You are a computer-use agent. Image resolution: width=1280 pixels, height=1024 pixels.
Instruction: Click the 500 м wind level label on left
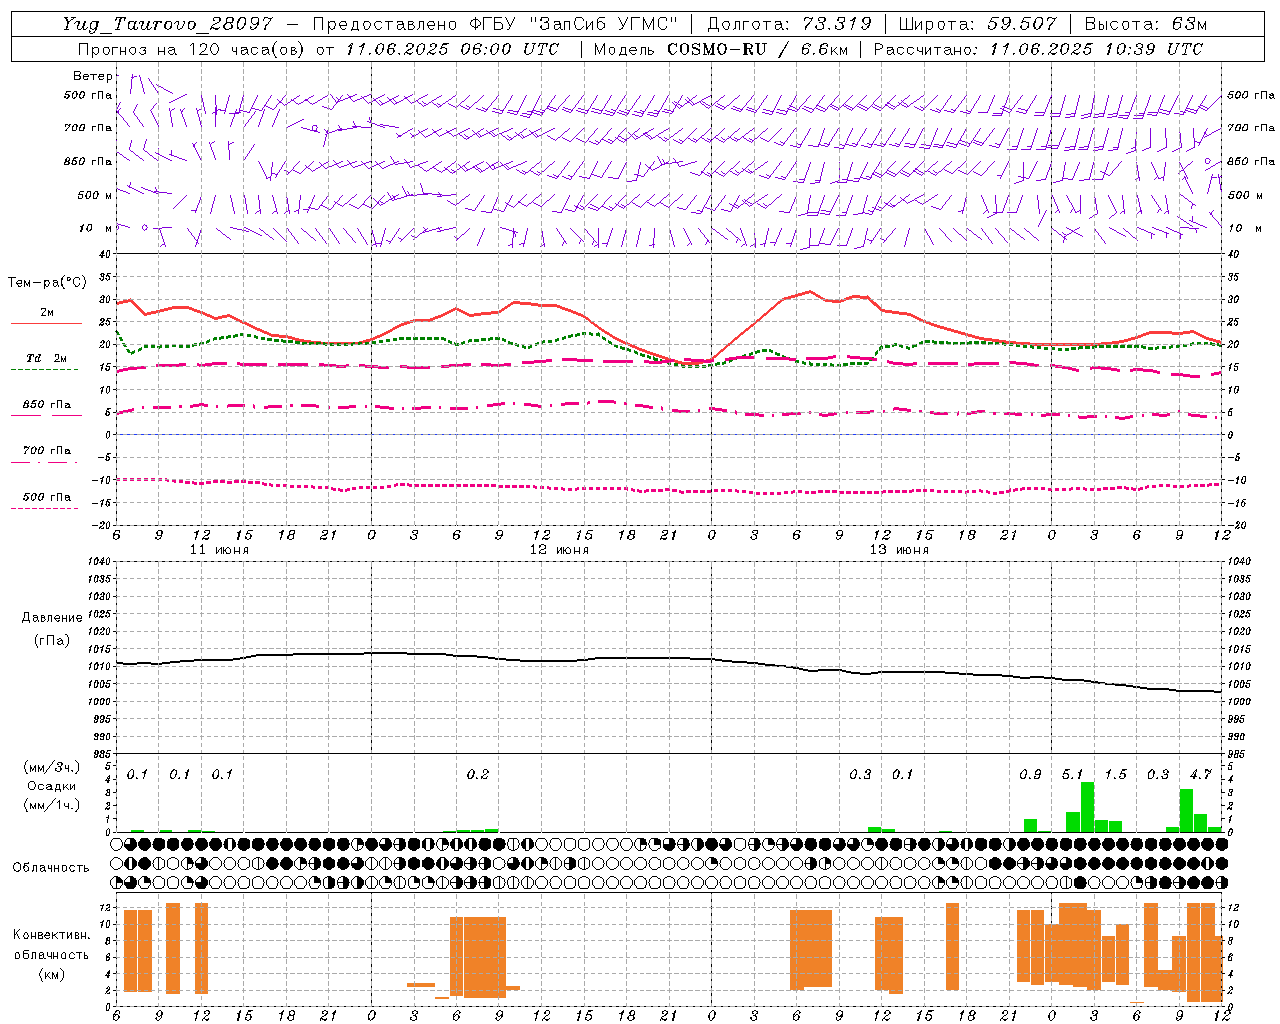95,195
